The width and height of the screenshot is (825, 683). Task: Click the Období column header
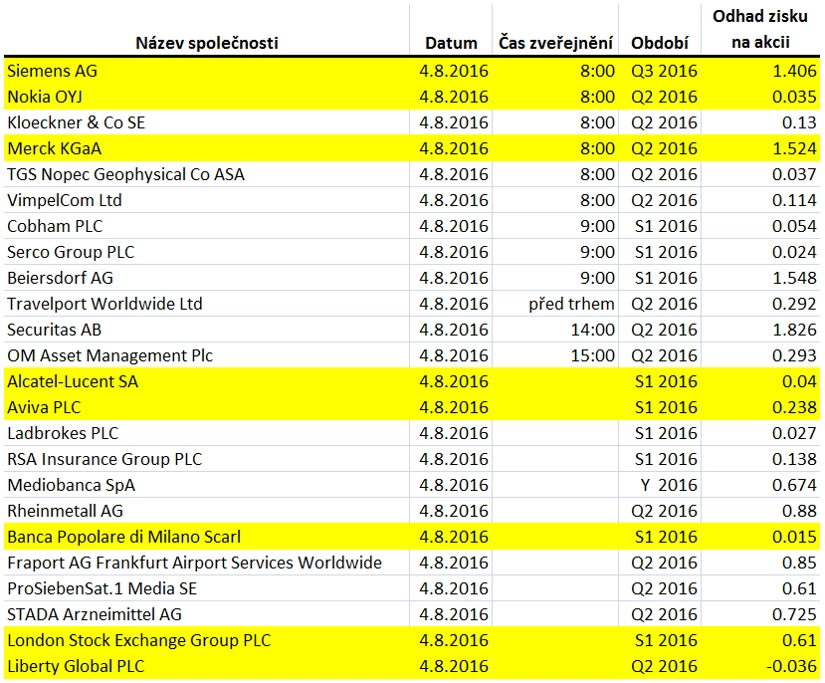tap(660, 43)
